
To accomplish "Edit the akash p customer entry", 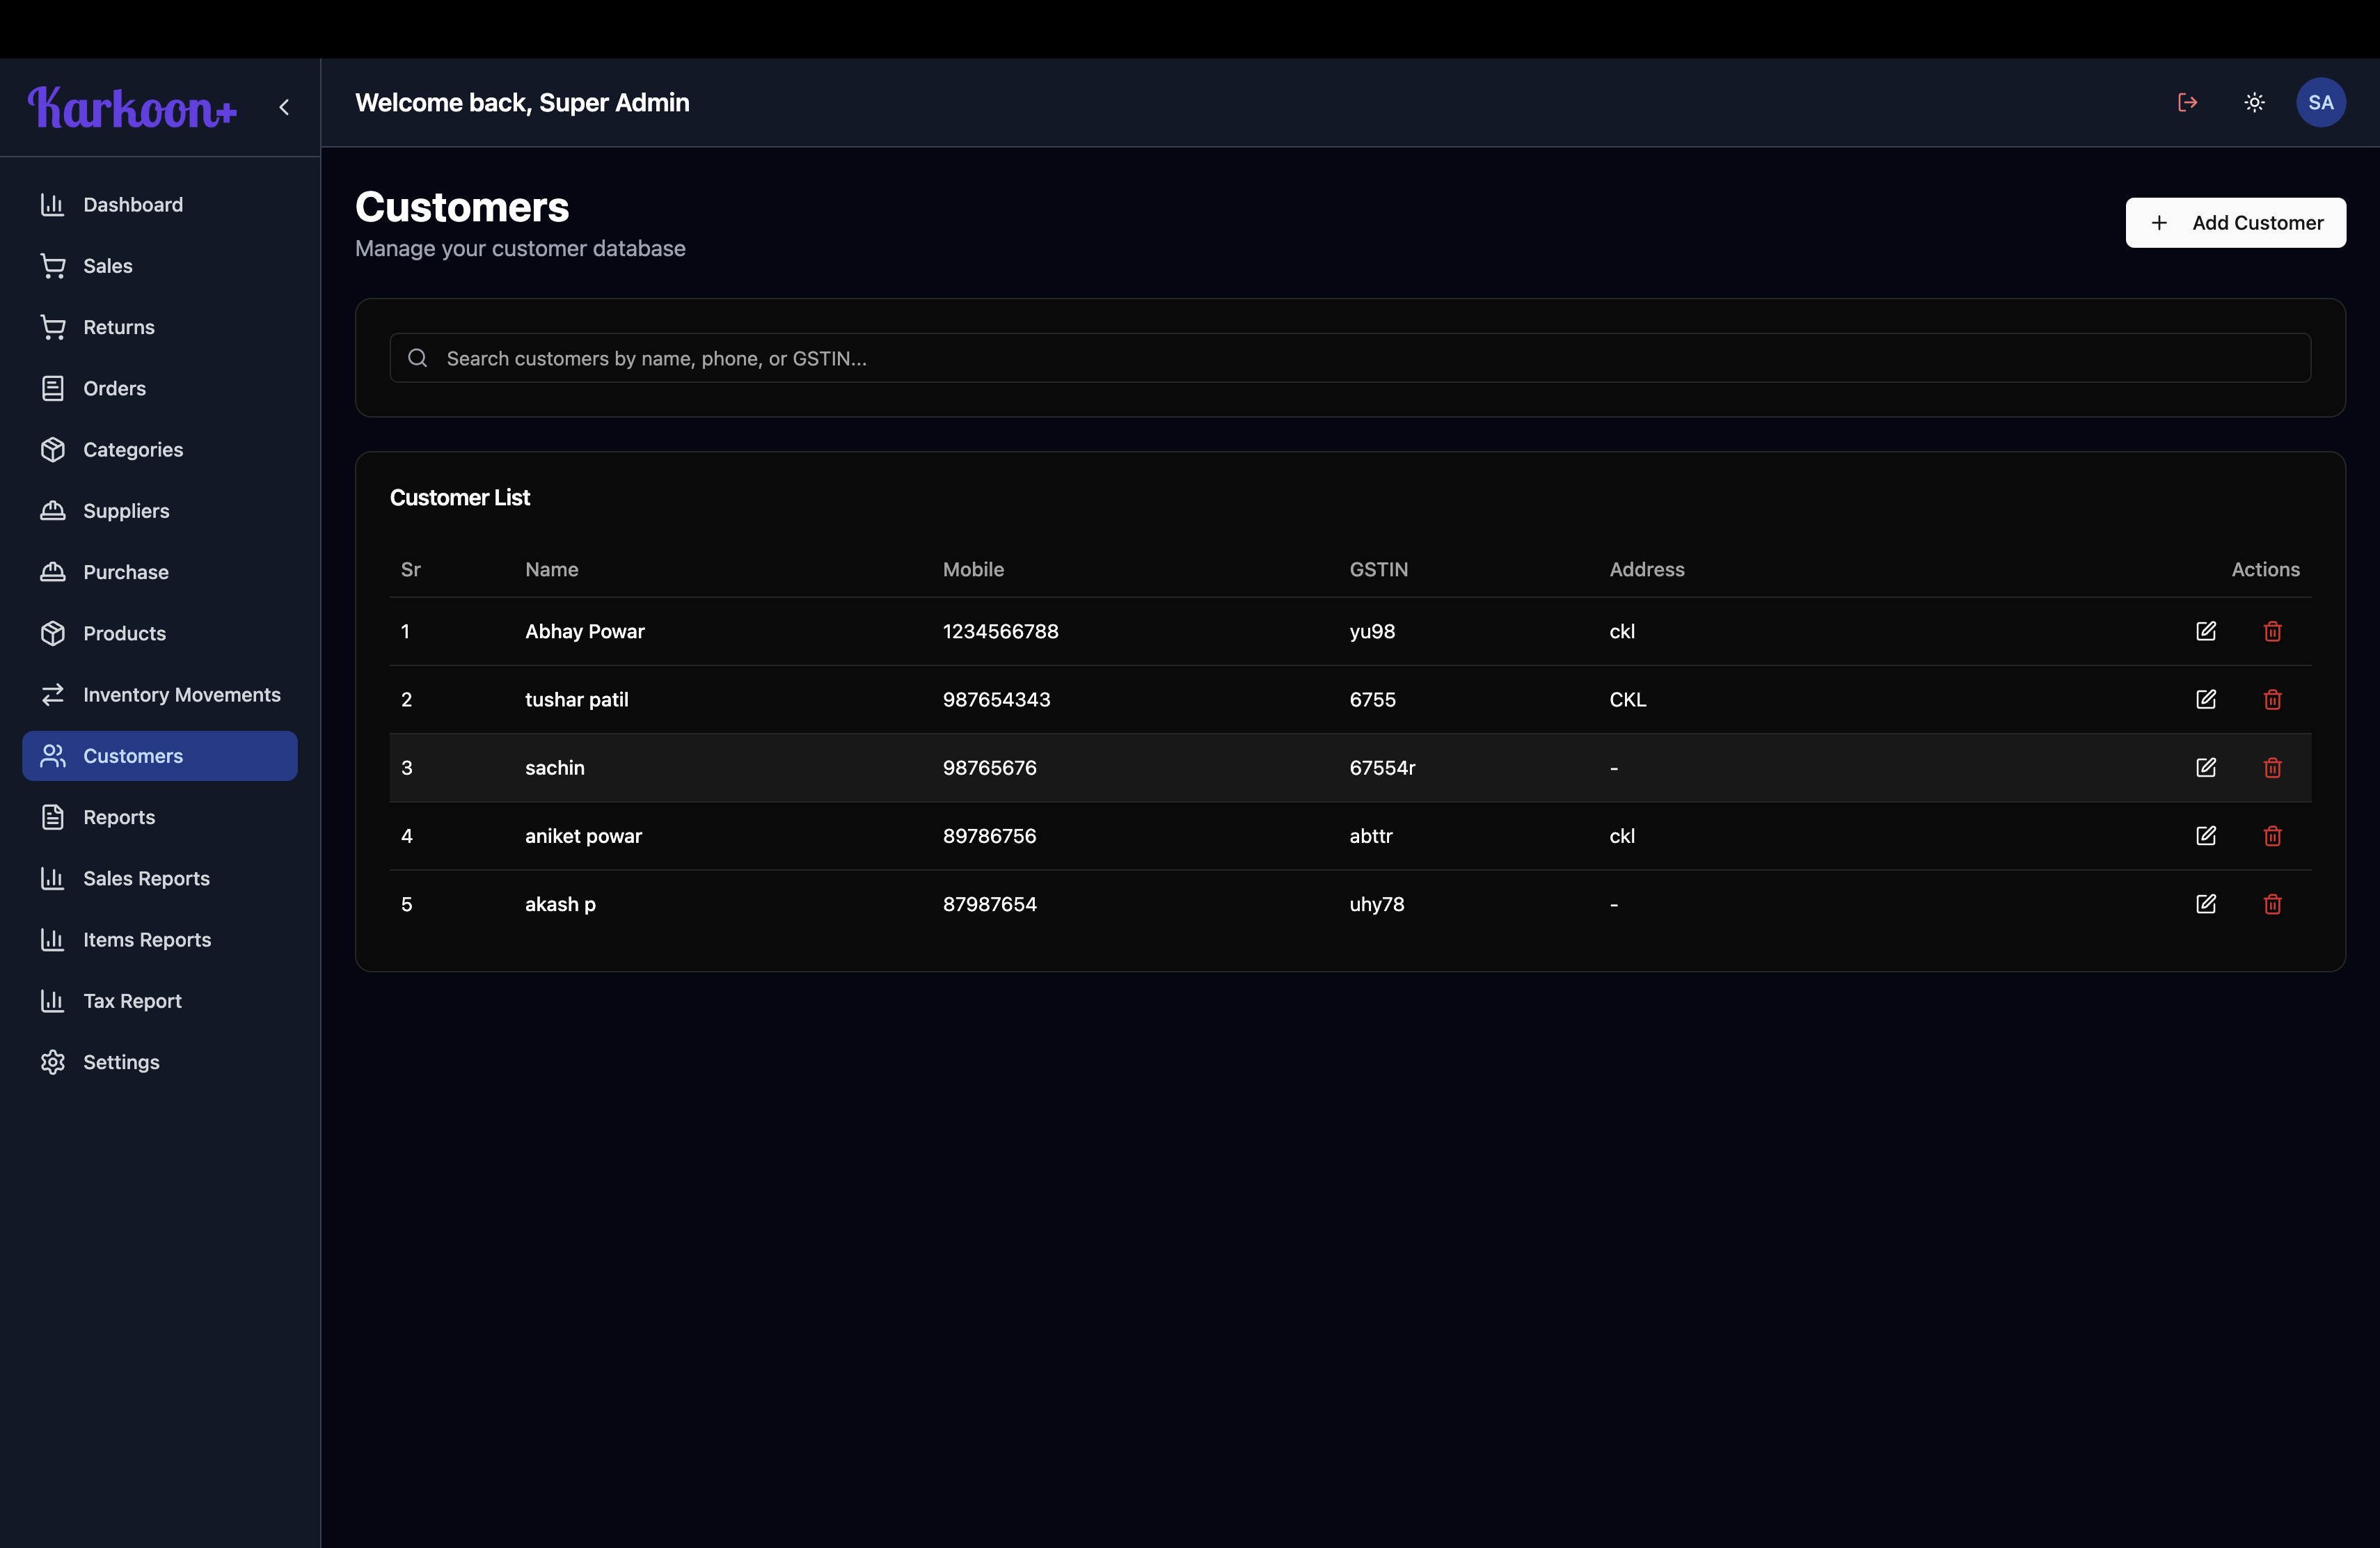I will coord(2205,904).
